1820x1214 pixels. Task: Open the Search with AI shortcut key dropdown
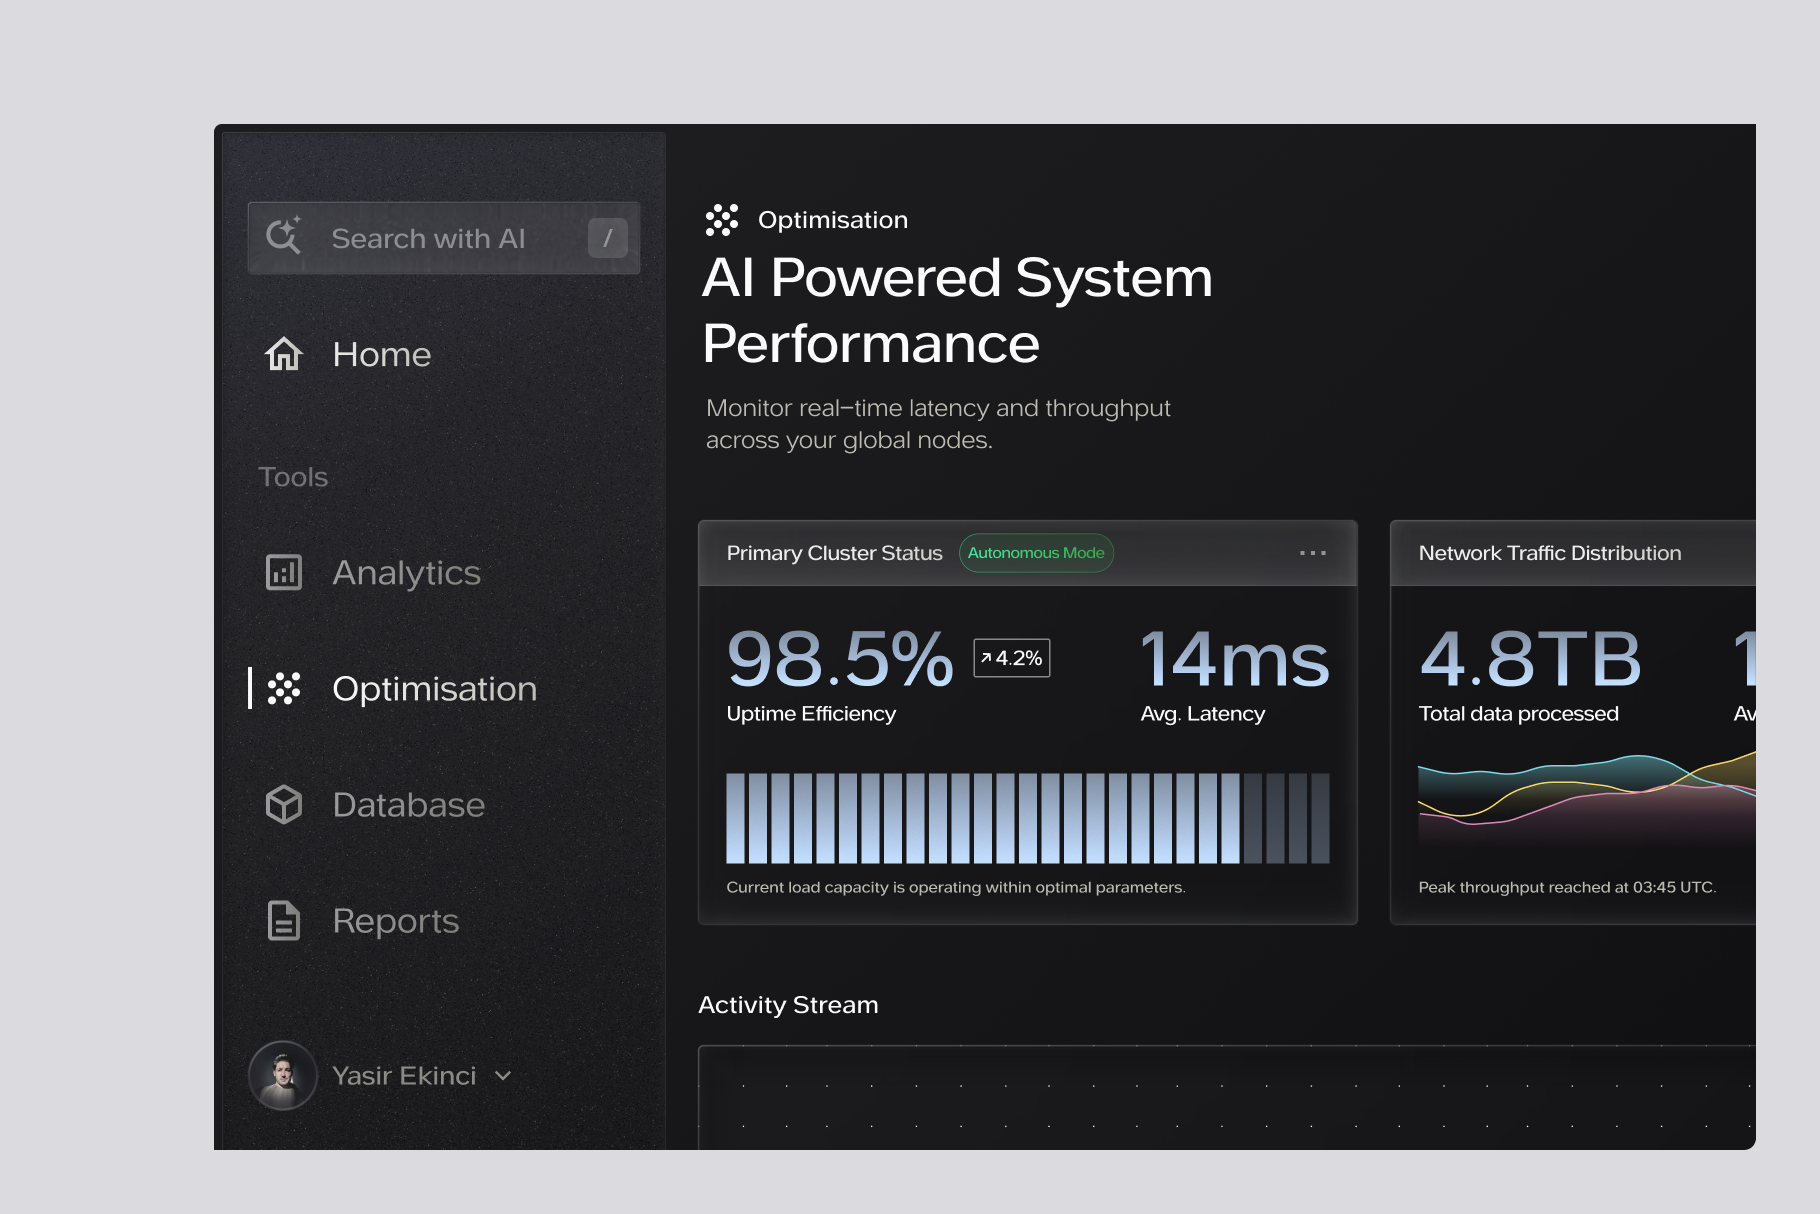(608, 237)
